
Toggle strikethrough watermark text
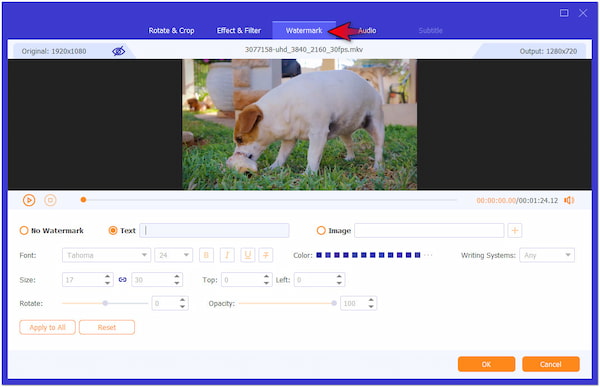(266, 255)
